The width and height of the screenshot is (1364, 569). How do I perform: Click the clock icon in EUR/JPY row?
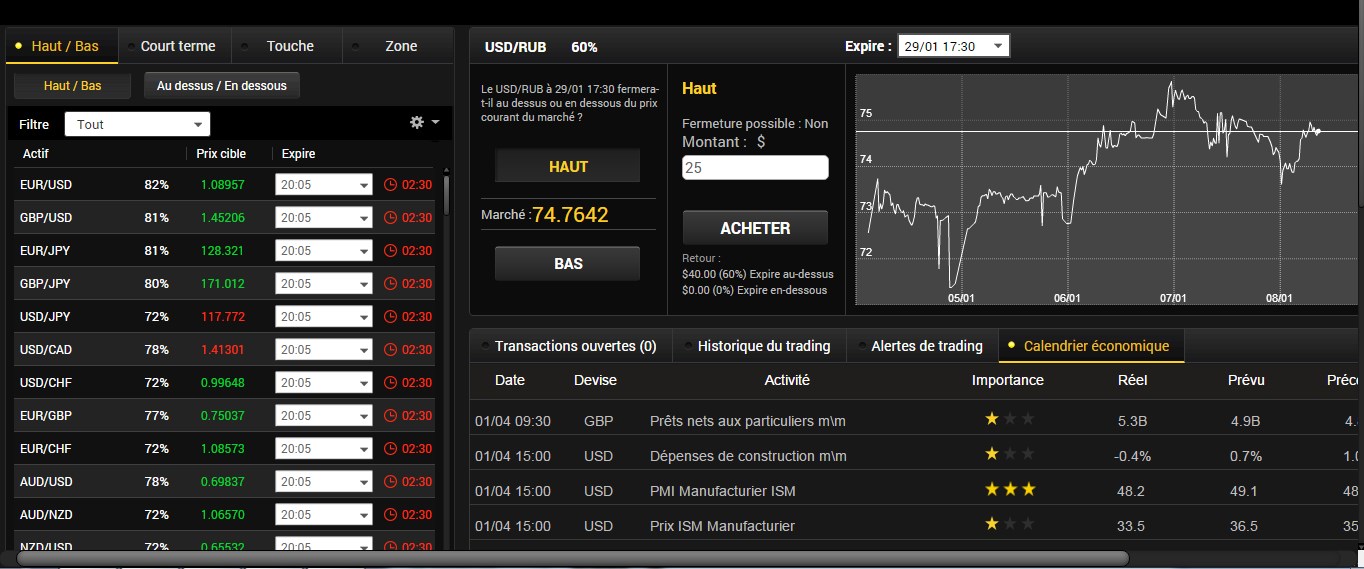(391, 250)
